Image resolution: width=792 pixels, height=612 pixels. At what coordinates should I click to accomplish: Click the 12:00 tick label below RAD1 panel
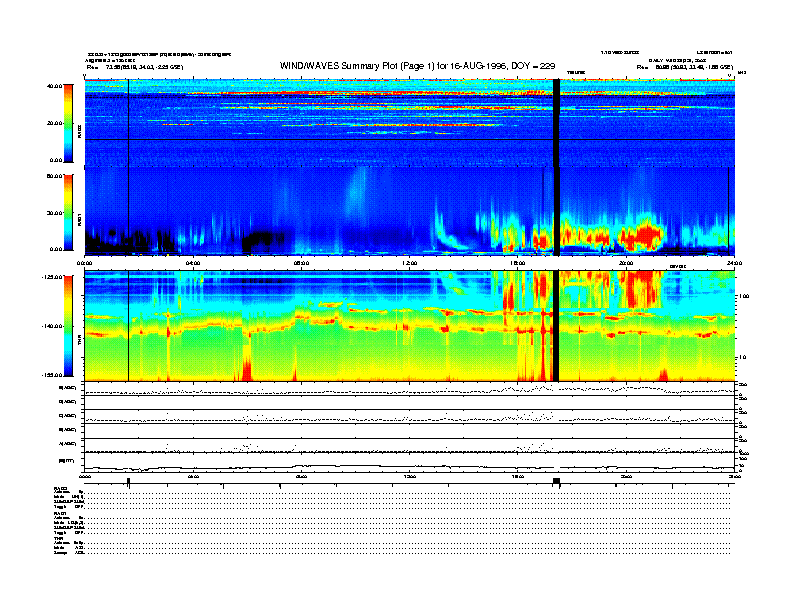pyautogui.click(x=410, y=263)
